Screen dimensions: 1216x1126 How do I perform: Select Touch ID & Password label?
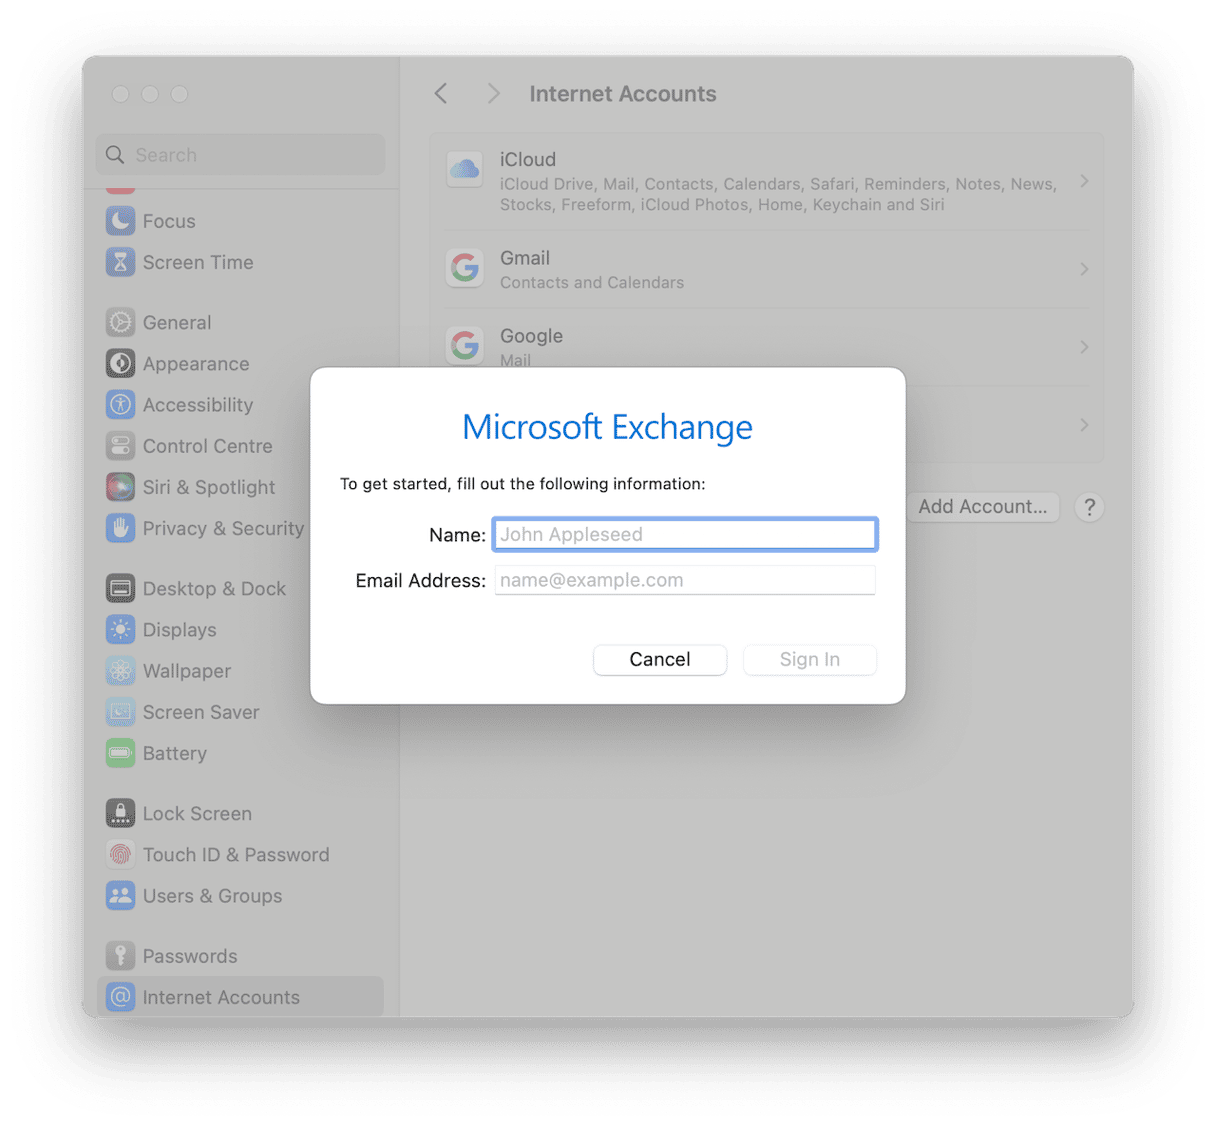click(236, 854)
